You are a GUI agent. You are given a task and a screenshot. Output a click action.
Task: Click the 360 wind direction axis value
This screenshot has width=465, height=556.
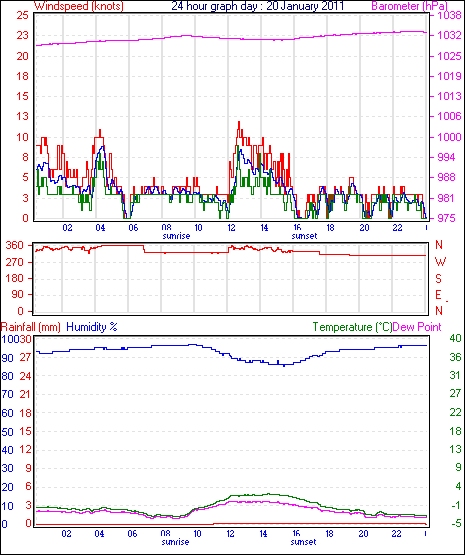click(15, 245)
